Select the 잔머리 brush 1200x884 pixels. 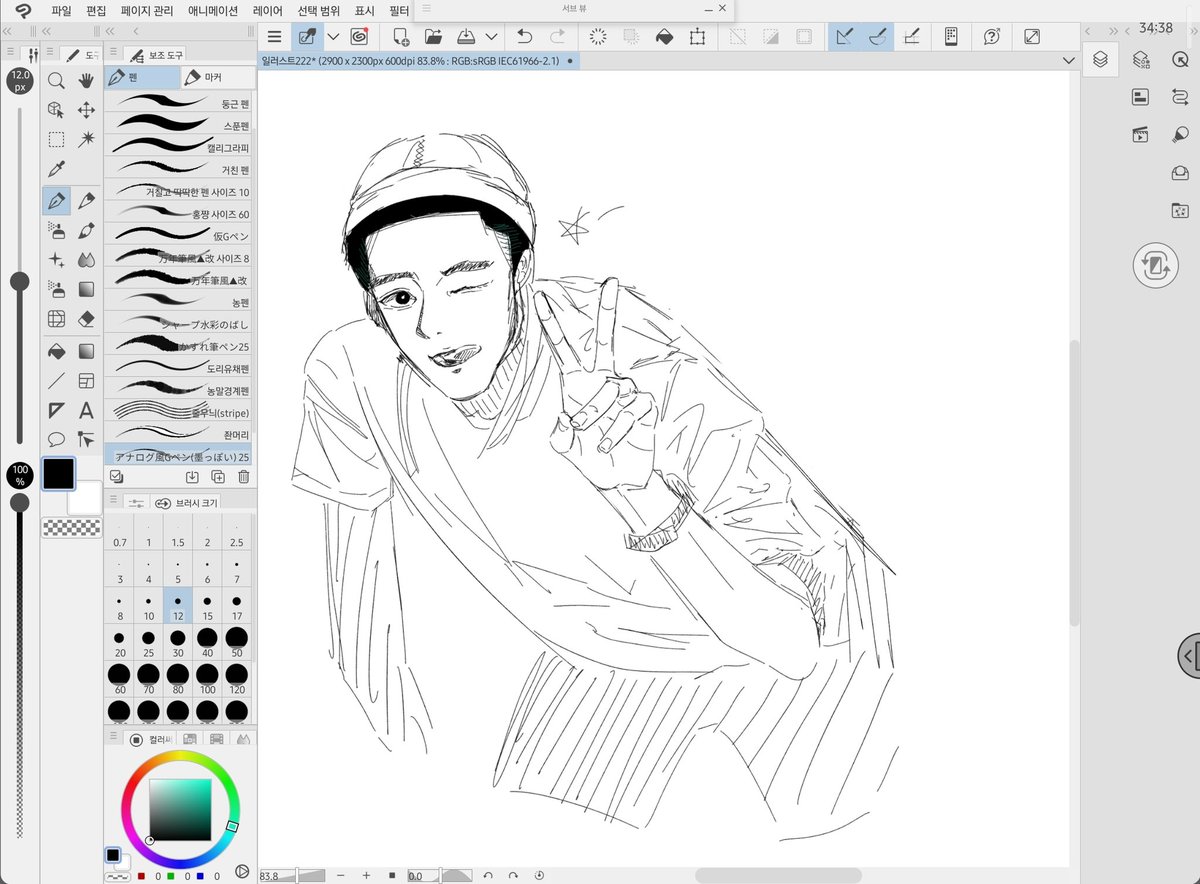[179, 434]
